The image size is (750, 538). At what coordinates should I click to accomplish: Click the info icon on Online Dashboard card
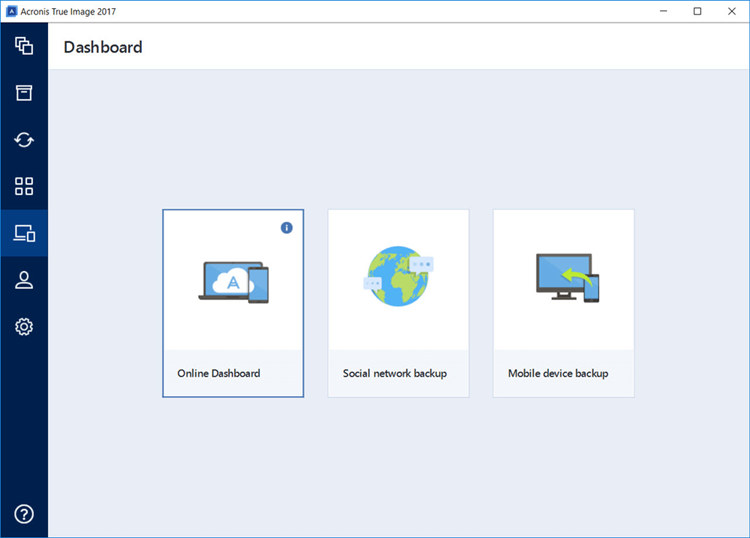tap(287, 228)
